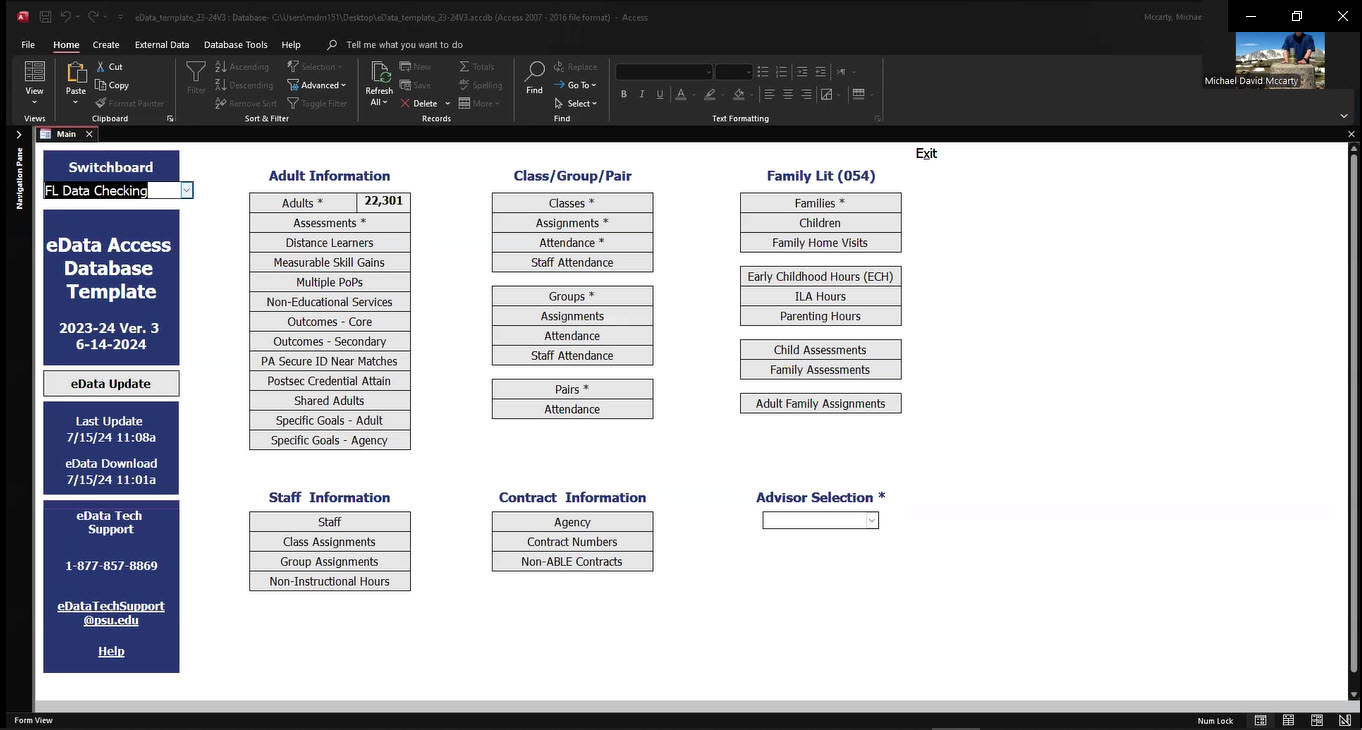Click the Refresh All icon
Image resolution: width=1362 pixels, height=730 pixels.
point(379,72)
